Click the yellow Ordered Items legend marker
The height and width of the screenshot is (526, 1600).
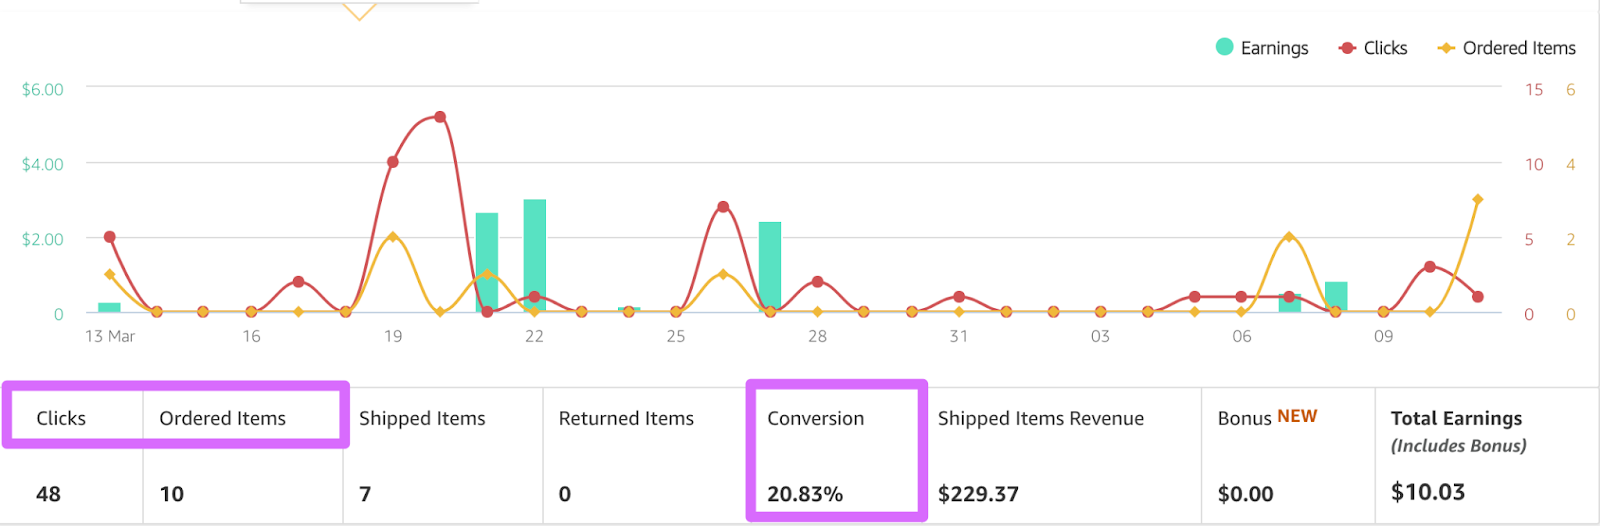coord(1446,48)
